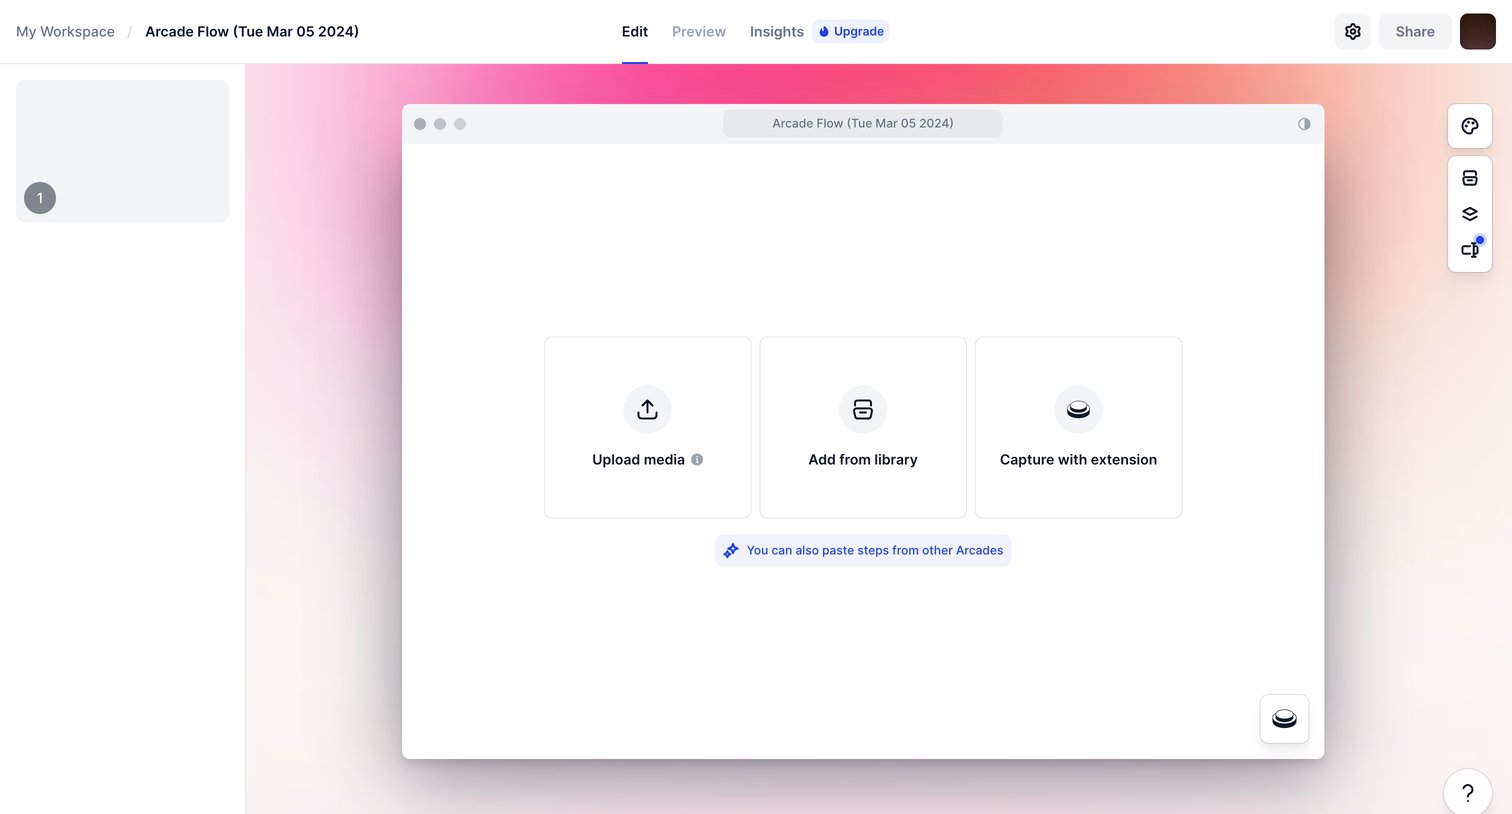The image size is (1512, 814).
Task: Select step 1 thumbnail in left panel
Action: [122, 151]
